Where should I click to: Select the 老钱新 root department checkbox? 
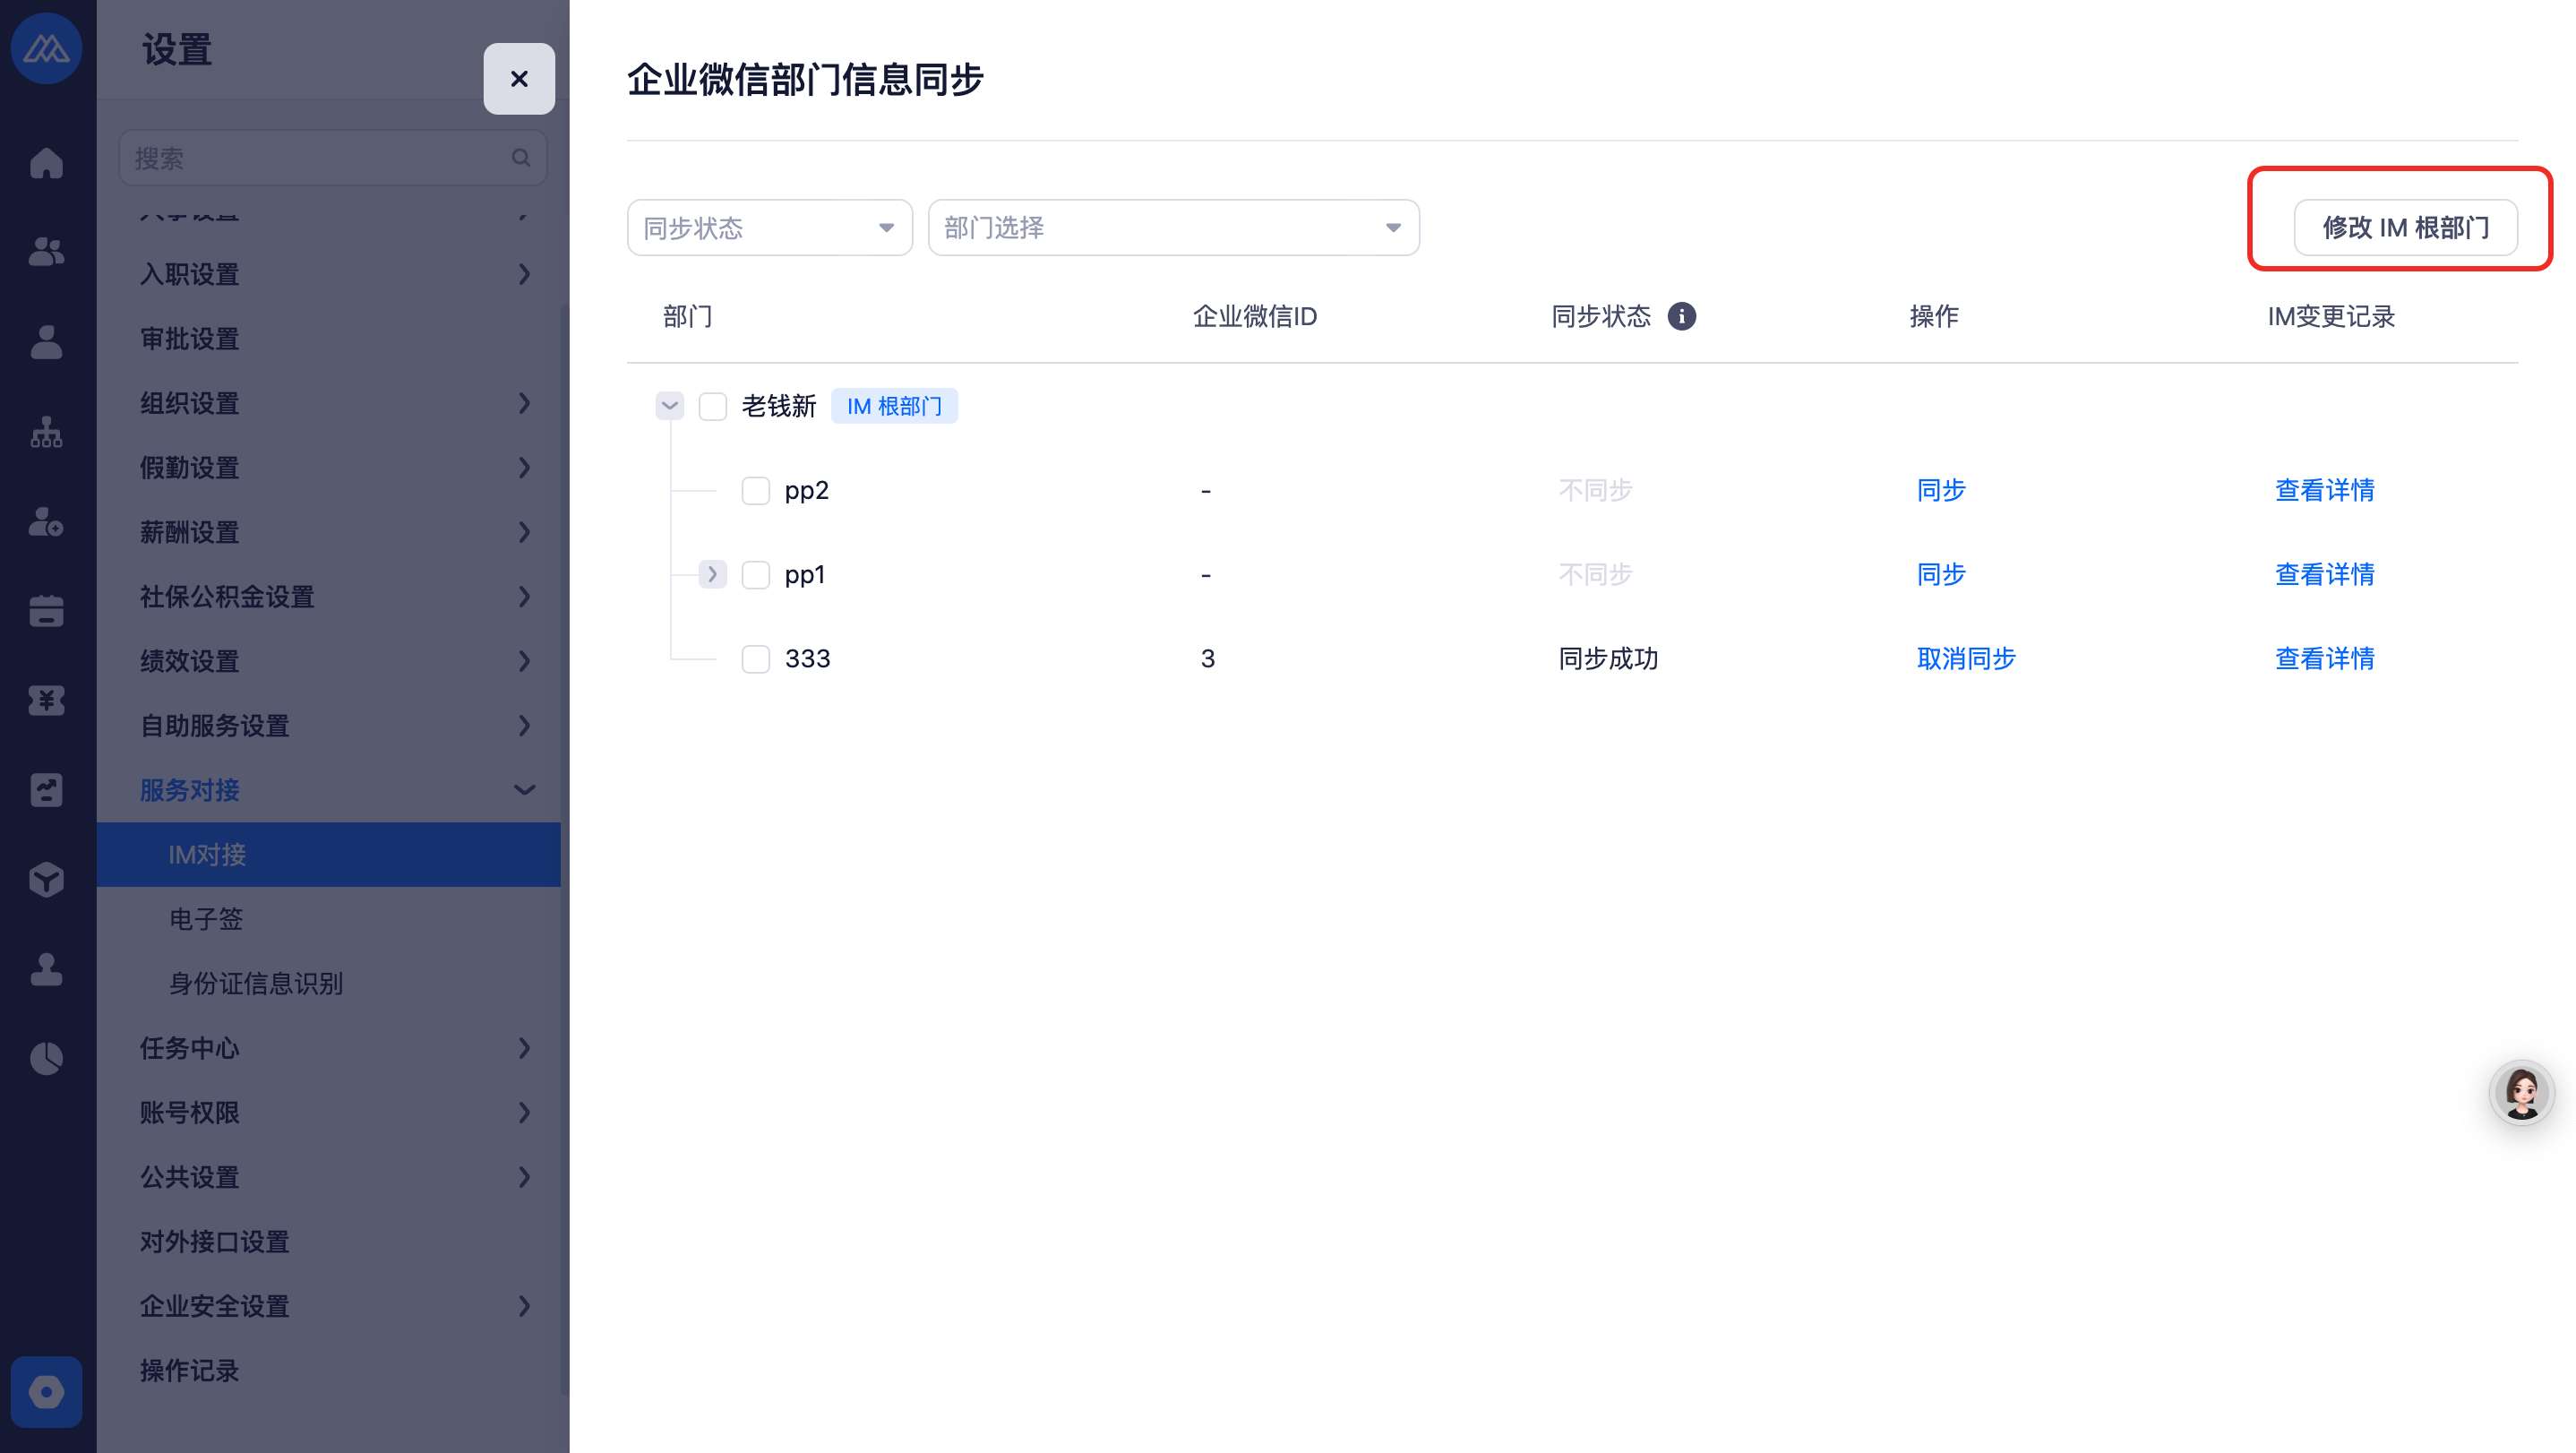pyautogui.click(x=712, y=406)
